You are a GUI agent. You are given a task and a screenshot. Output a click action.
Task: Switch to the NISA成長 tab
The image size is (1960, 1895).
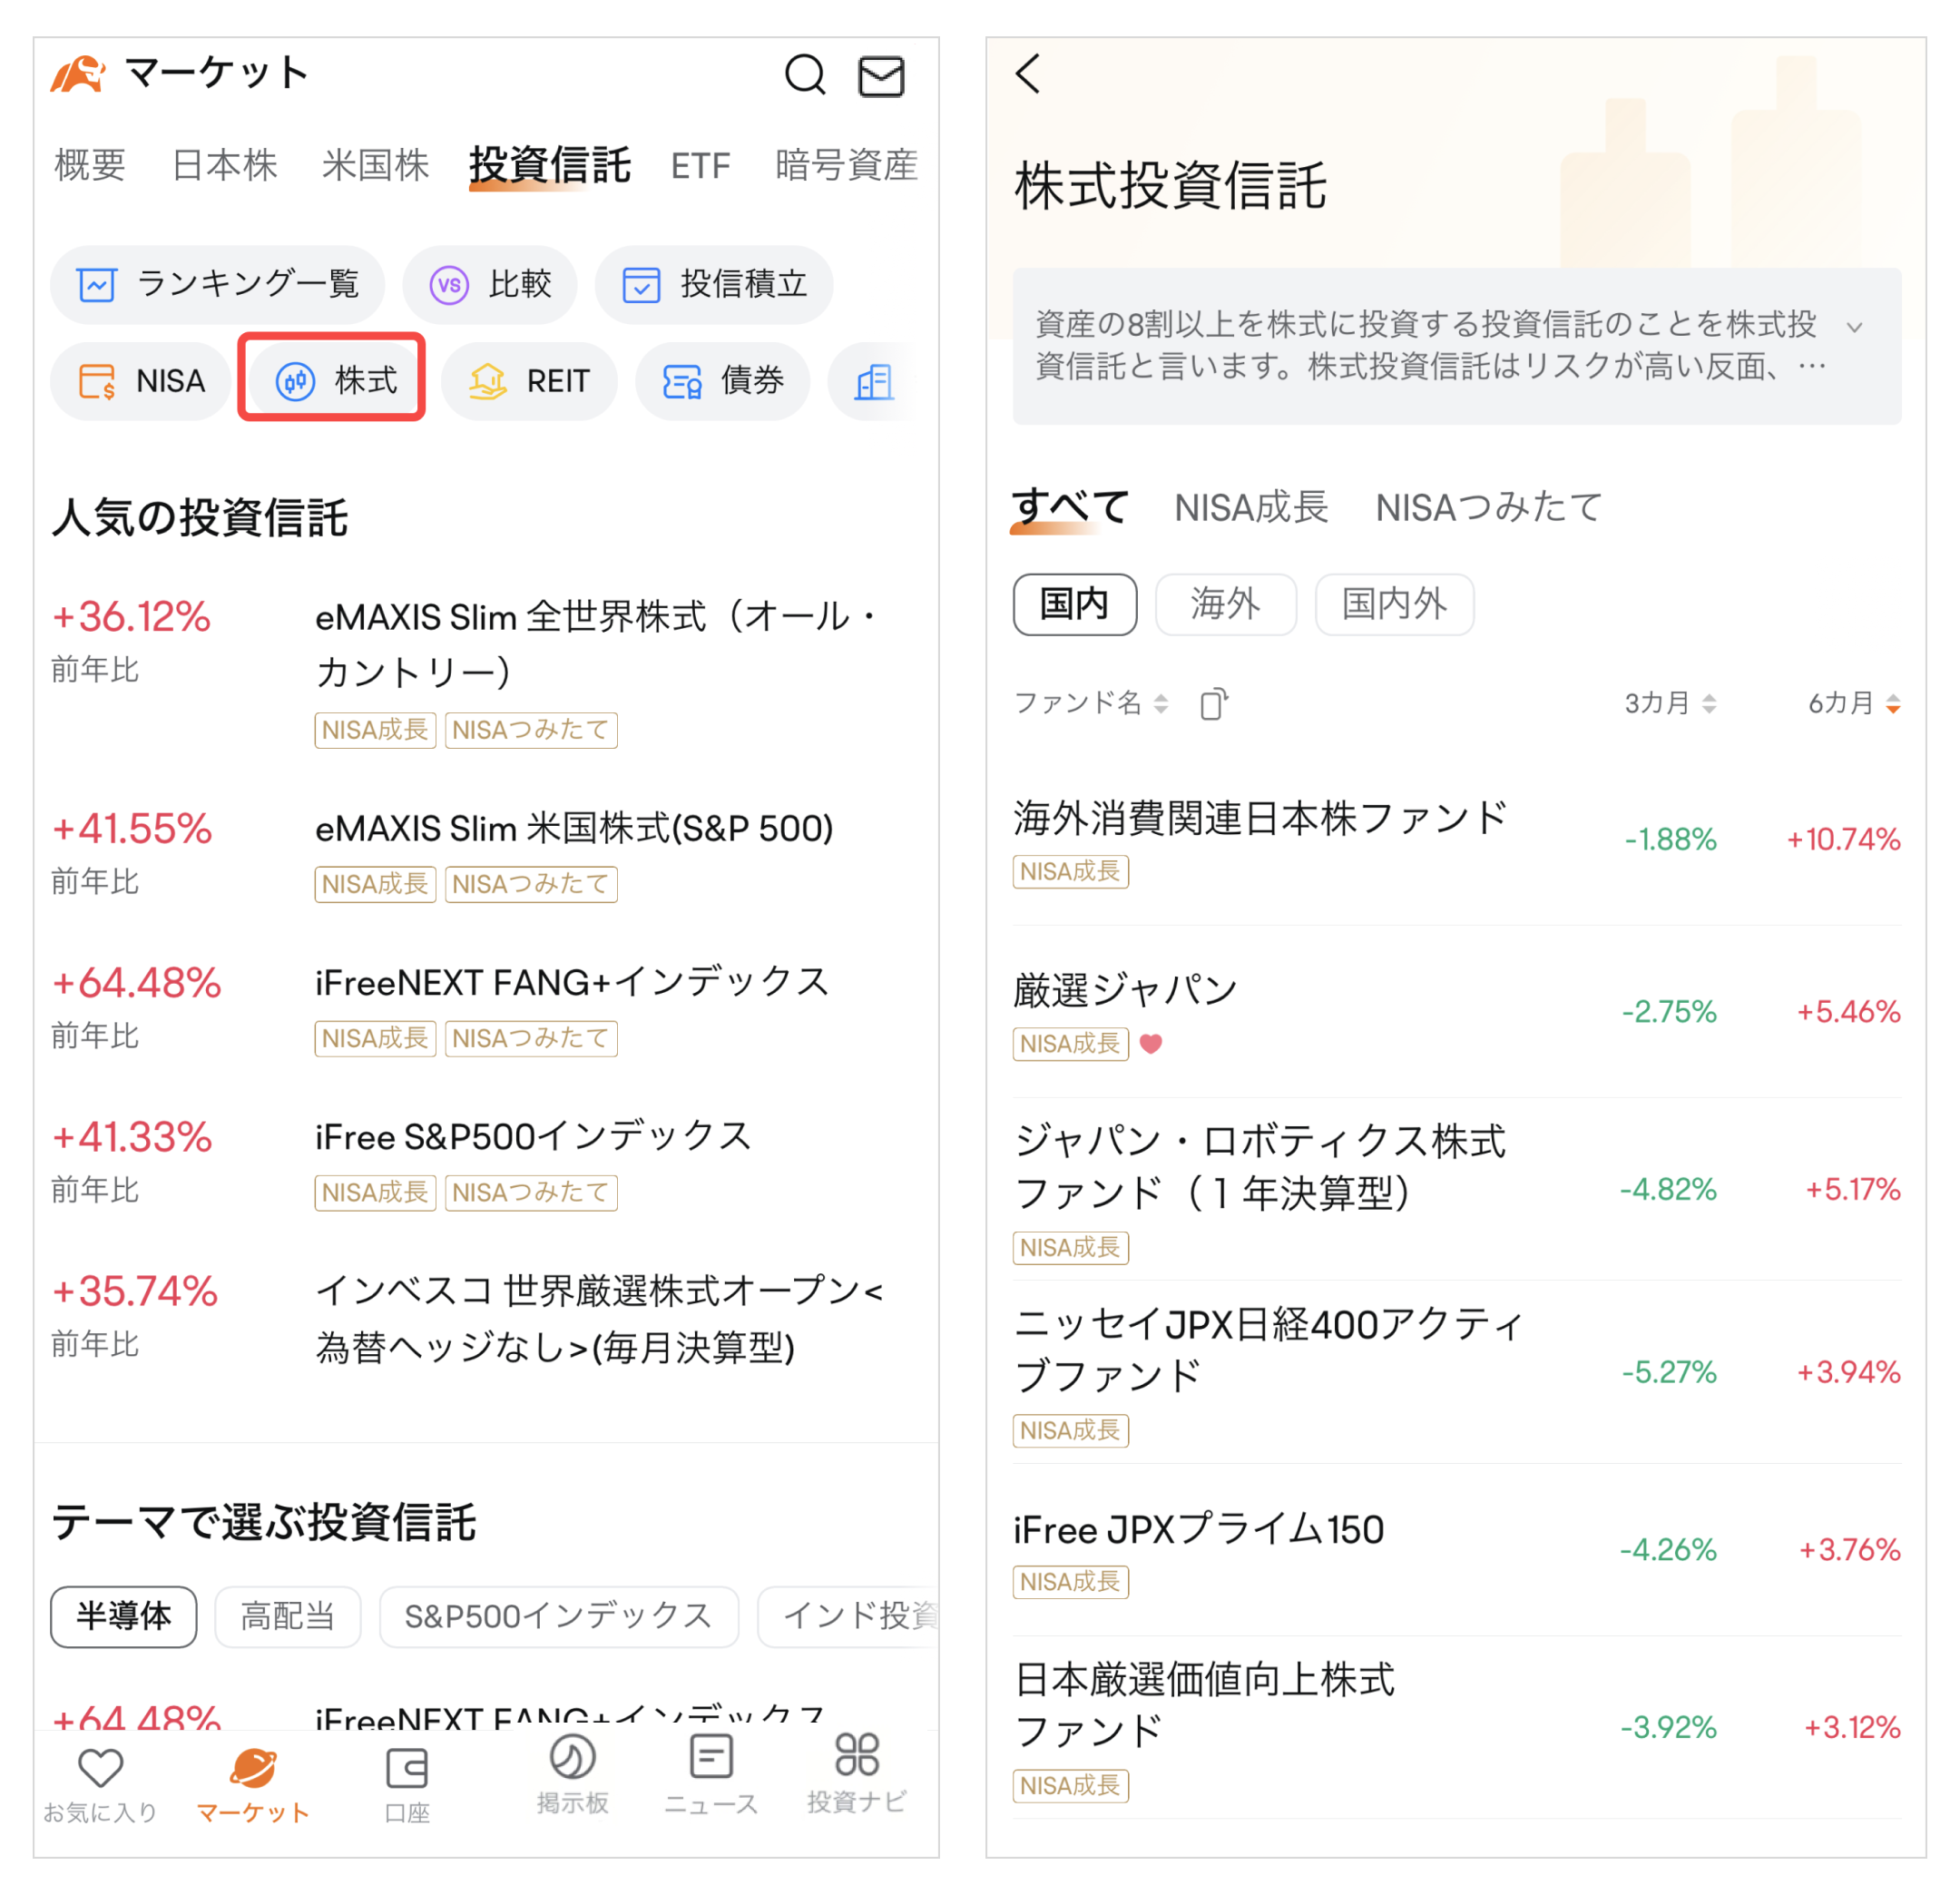(x=1251, y=508)
